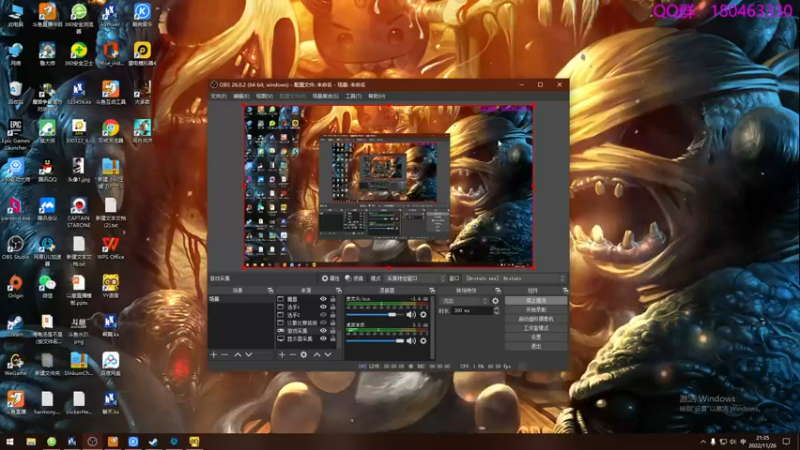Add a new source with the plus icon
Viewport: 800px width, 450px height.
pyautogui.click(x=282, y=355)
